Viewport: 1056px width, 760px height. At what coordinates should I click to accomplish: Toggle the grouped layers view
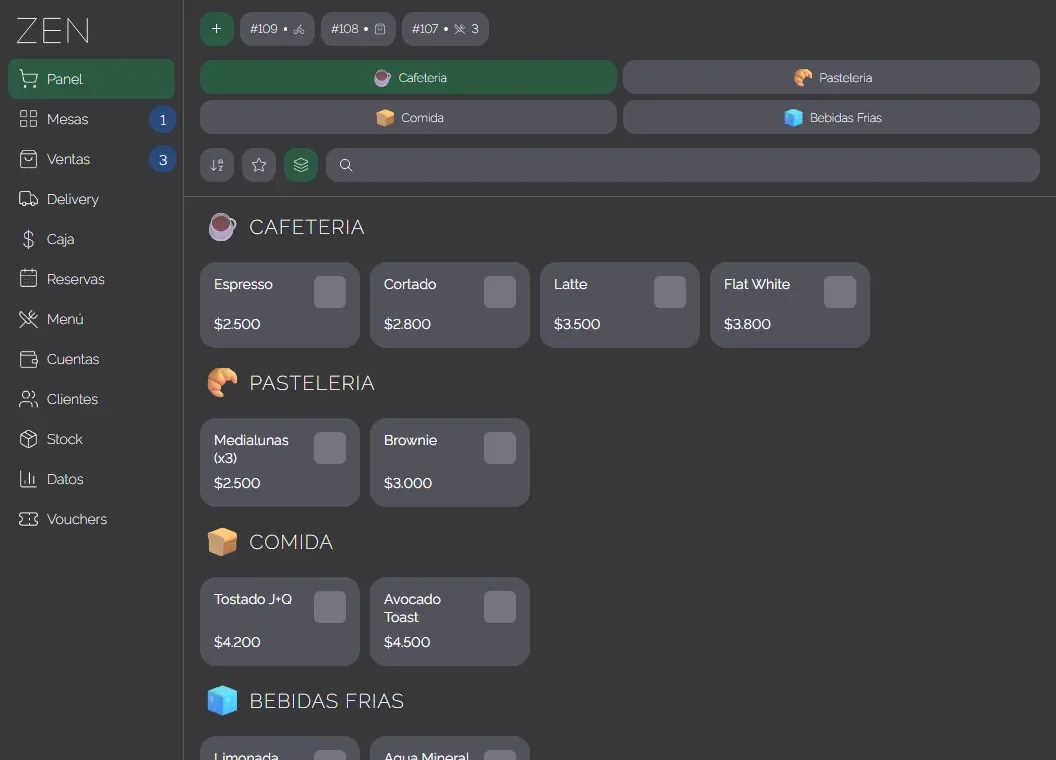[x=301, y=165]
